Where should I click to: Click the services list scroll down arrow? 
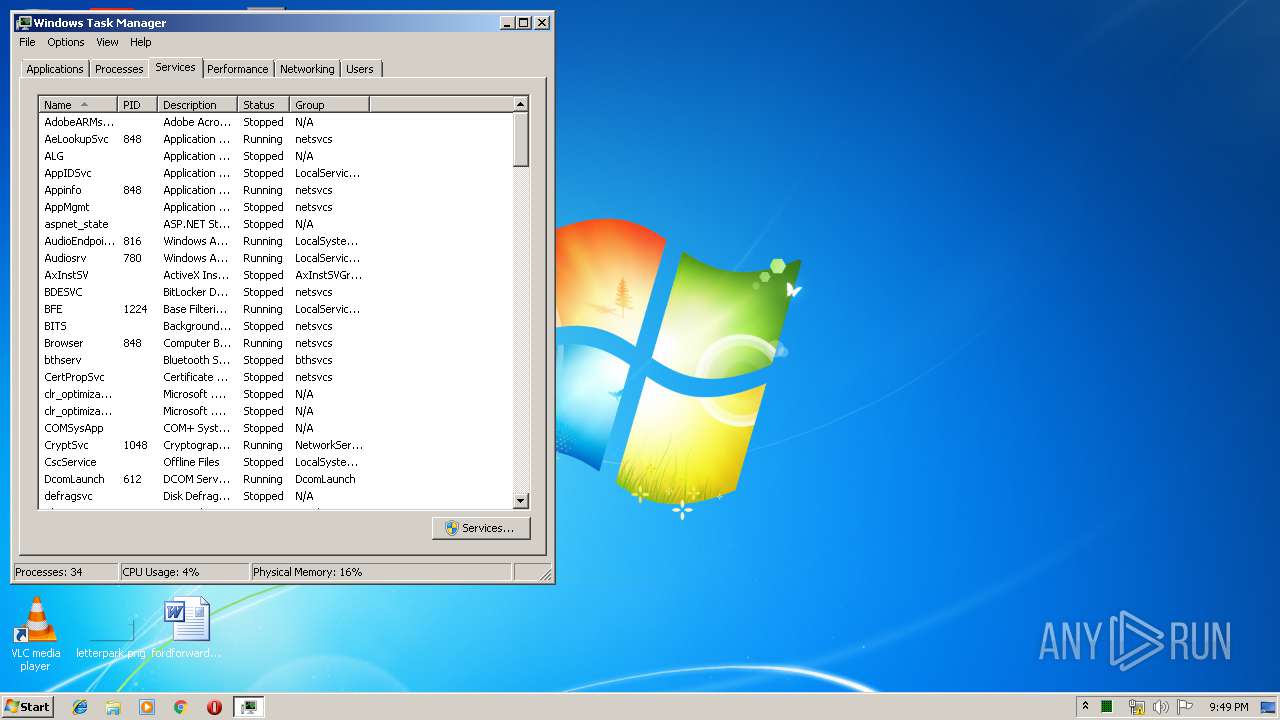click(520, 500)
